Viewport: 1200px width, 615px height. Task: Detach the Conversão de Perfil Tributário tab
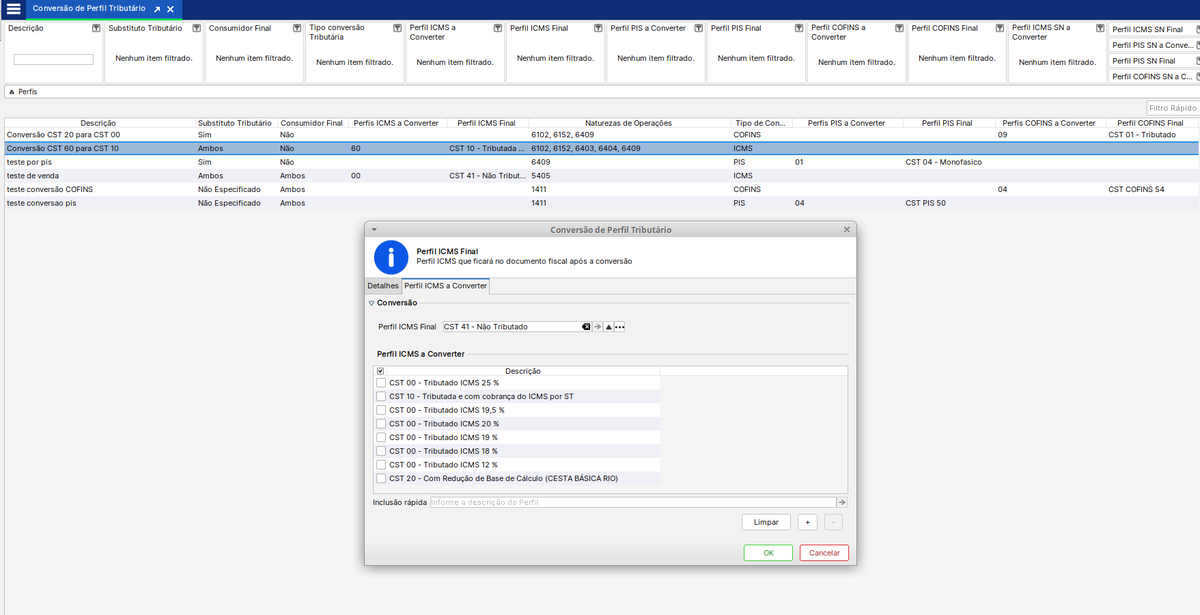[157, 9]
